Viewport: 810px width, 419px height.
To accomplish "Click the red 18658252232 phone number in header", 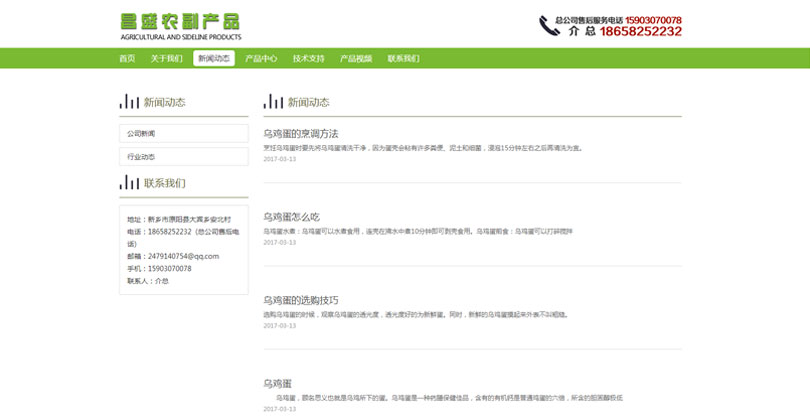I will [x=640, y=32].
